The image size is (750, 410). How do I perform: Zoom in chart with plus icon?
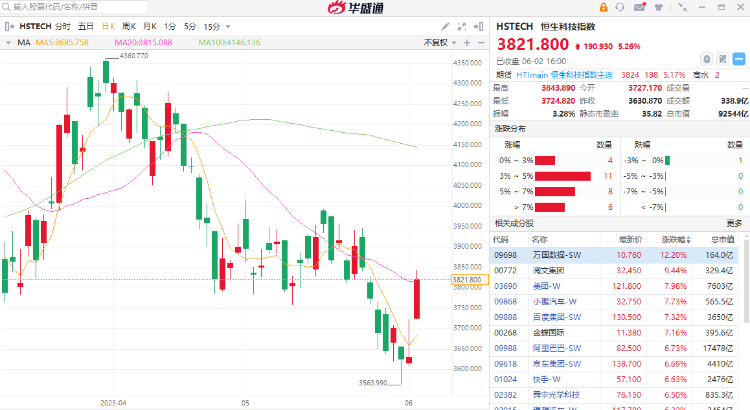tap(467, 43)
